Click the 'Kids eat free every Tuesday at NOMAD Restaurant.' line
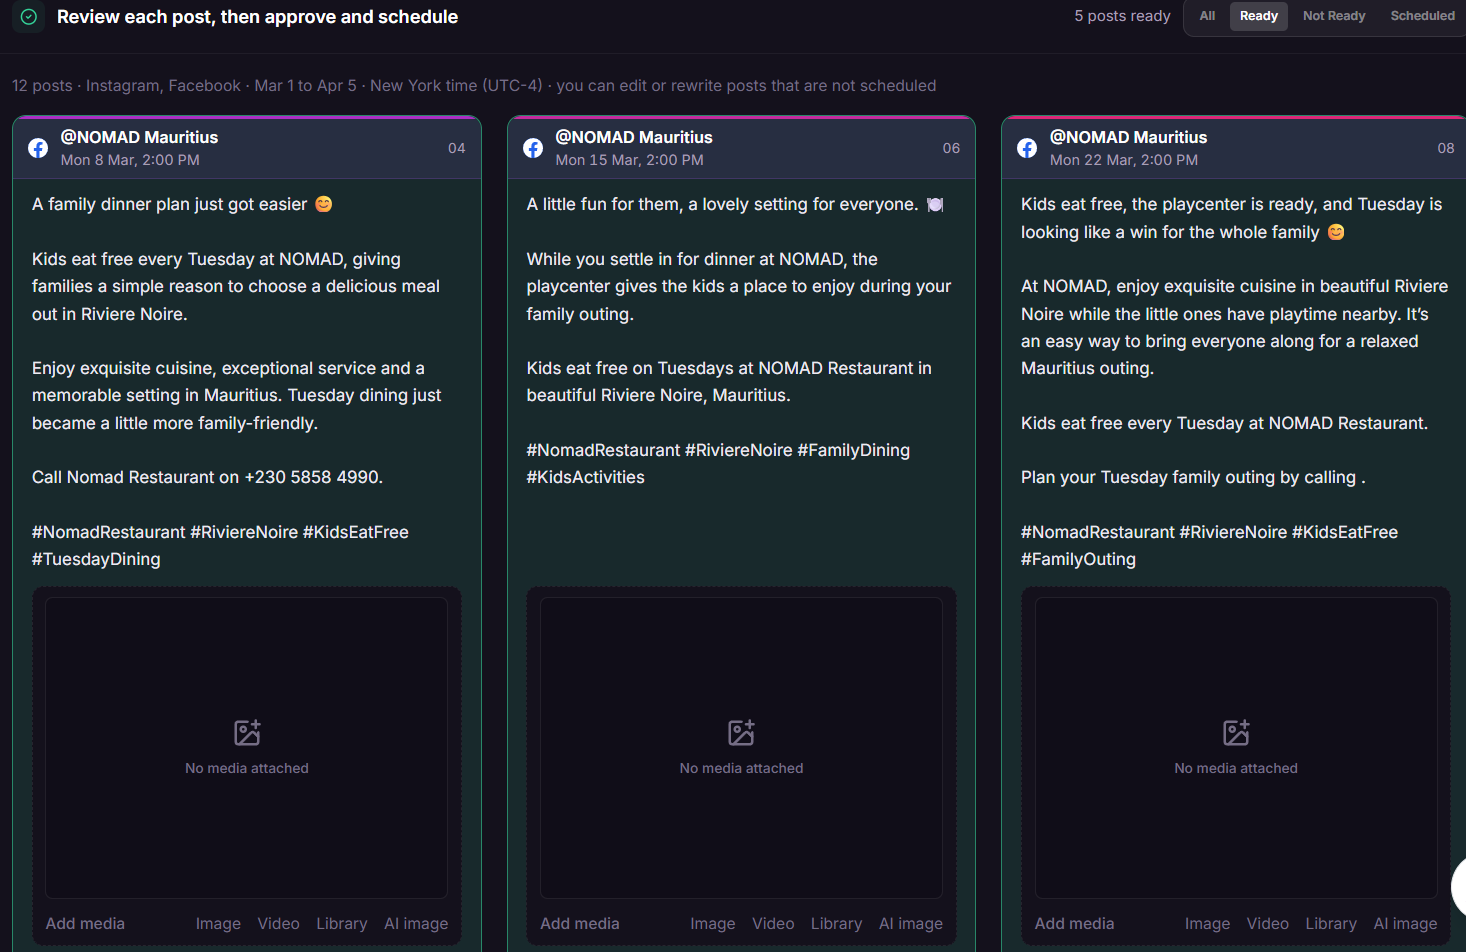Image resolution: width=1466 pixels, height=952 pixels. 1224,423
